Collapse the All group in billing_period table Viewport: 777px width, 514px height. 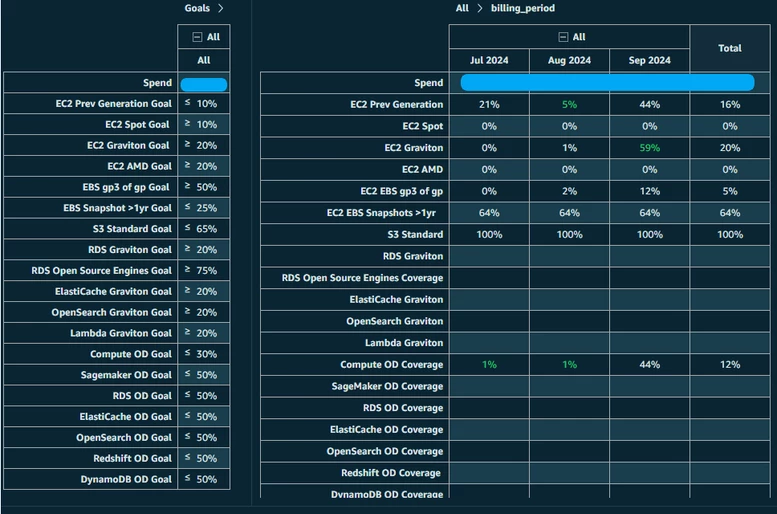pos(563,37)
